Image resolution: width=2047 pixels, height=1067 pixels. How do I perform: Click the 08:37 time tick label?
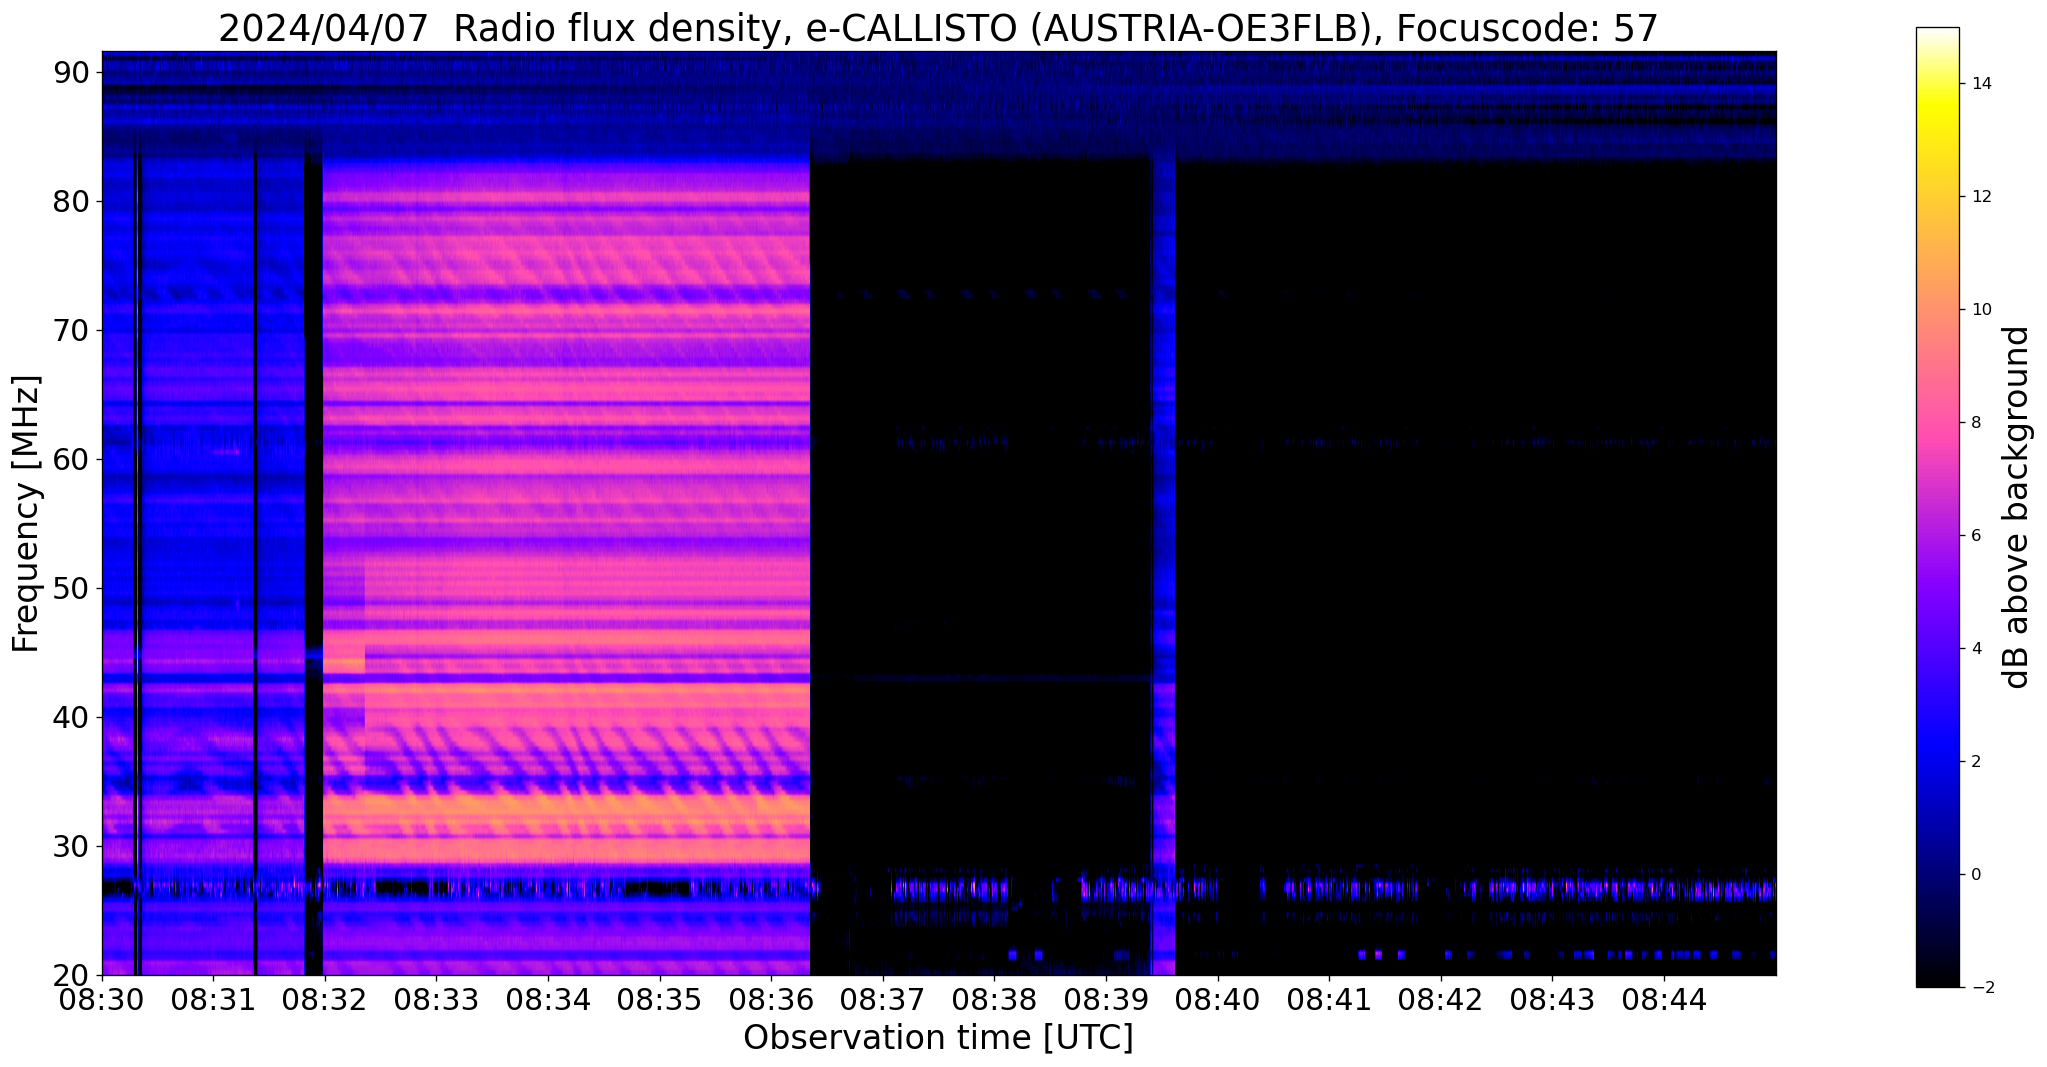883,999
